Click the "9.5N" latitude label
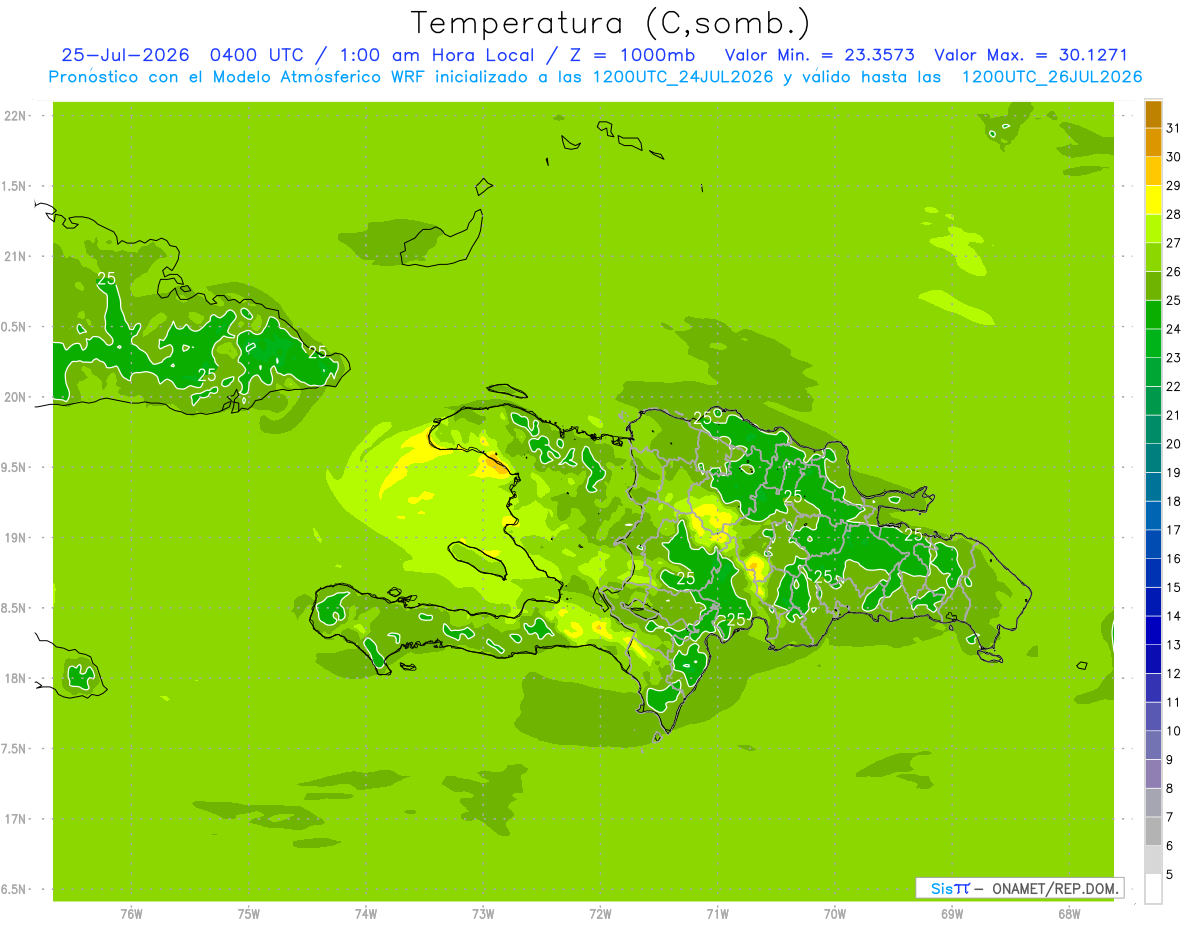Screen dimensions: 1200x927 (x=15, y=468)
